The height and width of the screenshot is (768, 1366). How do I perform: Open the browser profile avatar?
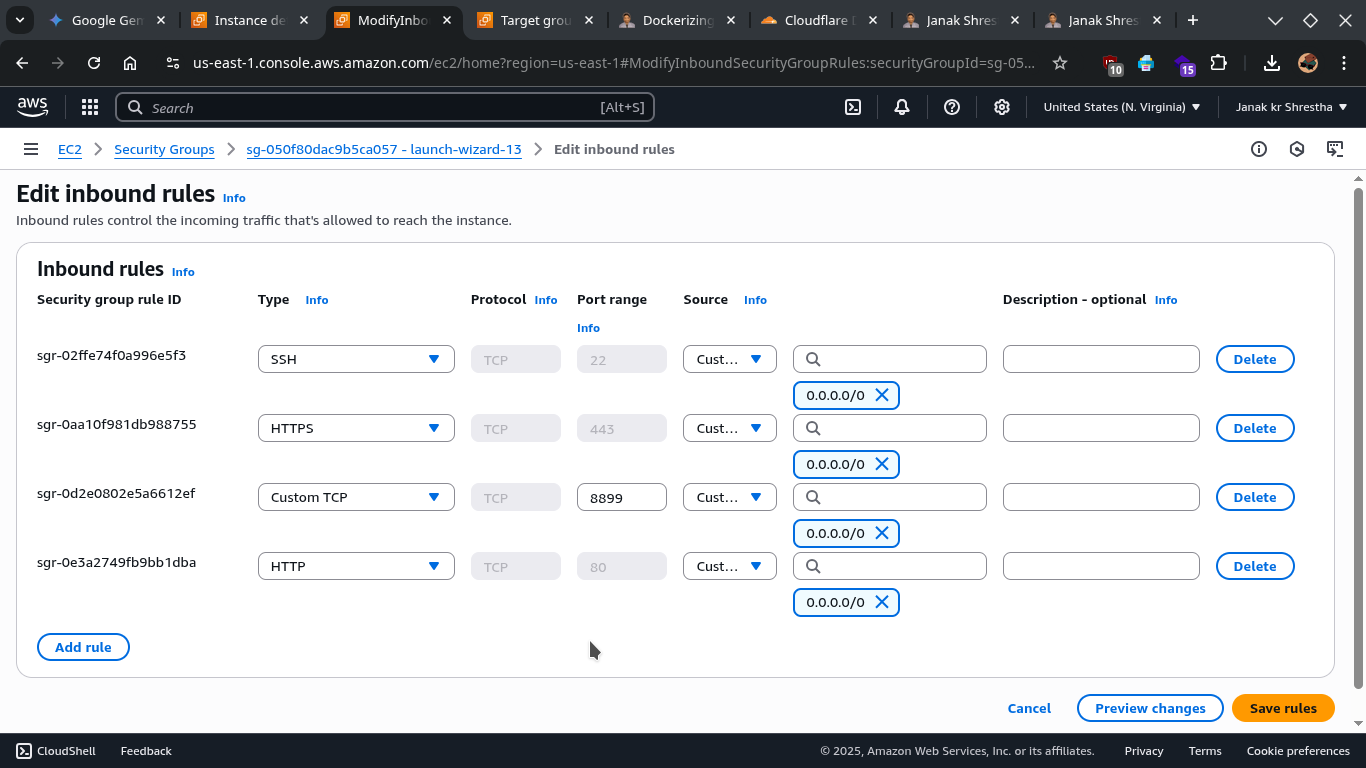point(1308,63)
